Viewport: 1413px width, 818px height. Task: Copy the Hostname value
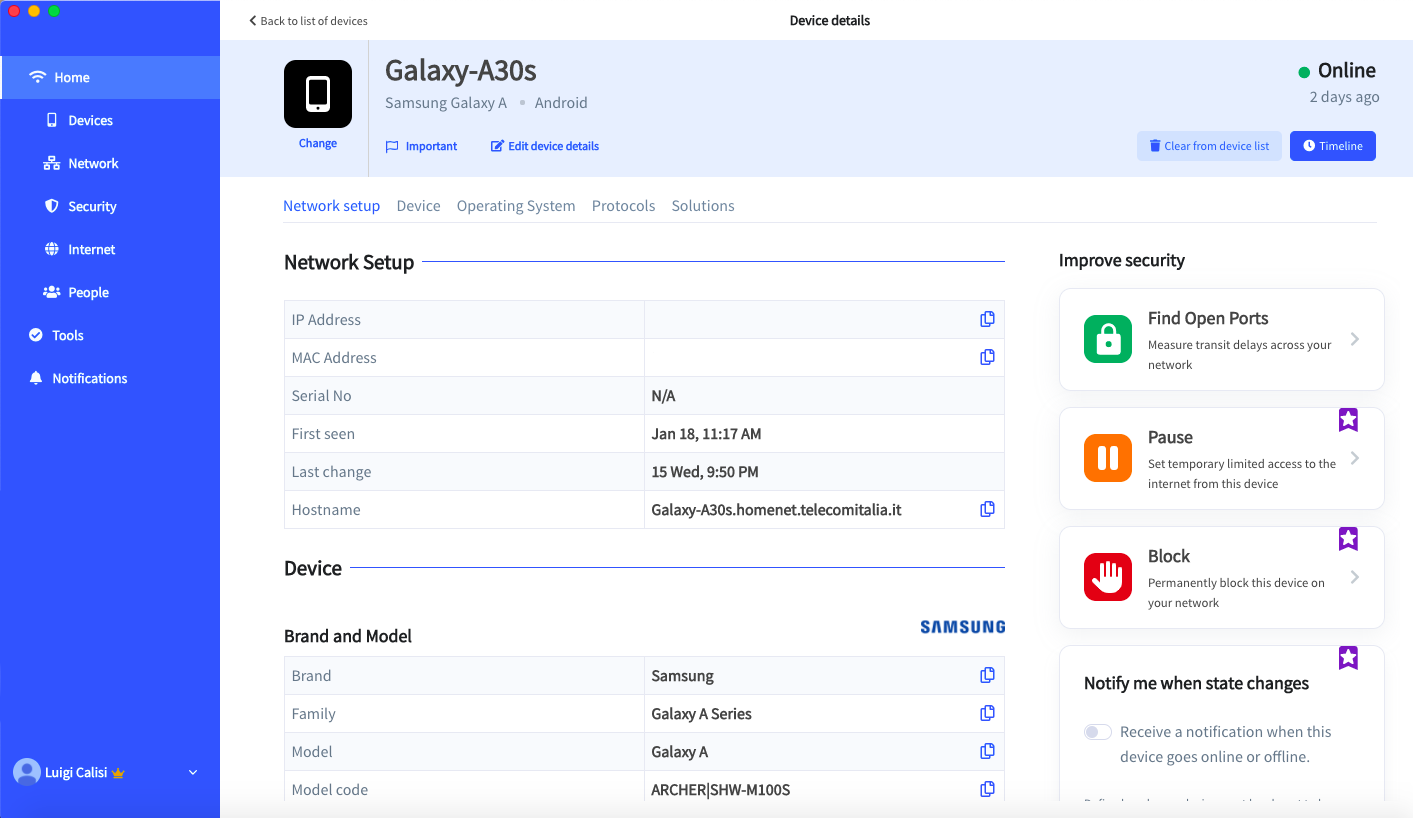[987, 509]
